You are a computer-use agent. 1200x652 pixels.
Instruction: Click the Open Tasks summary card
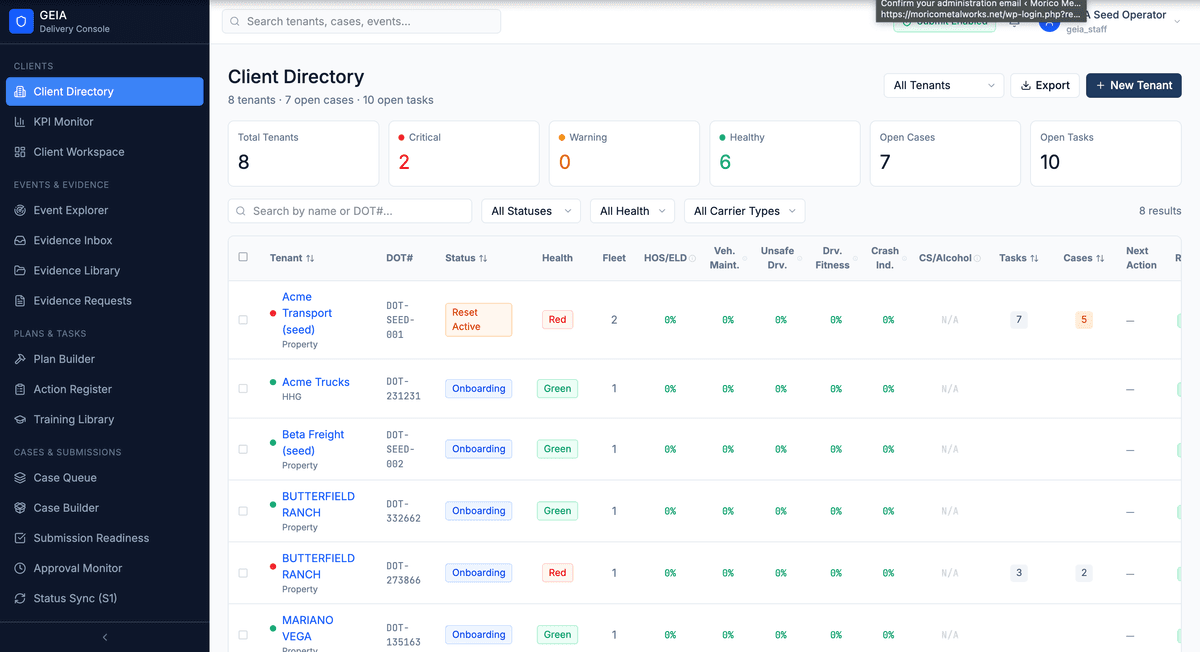pyautogui.click(x=1106, y=154)
